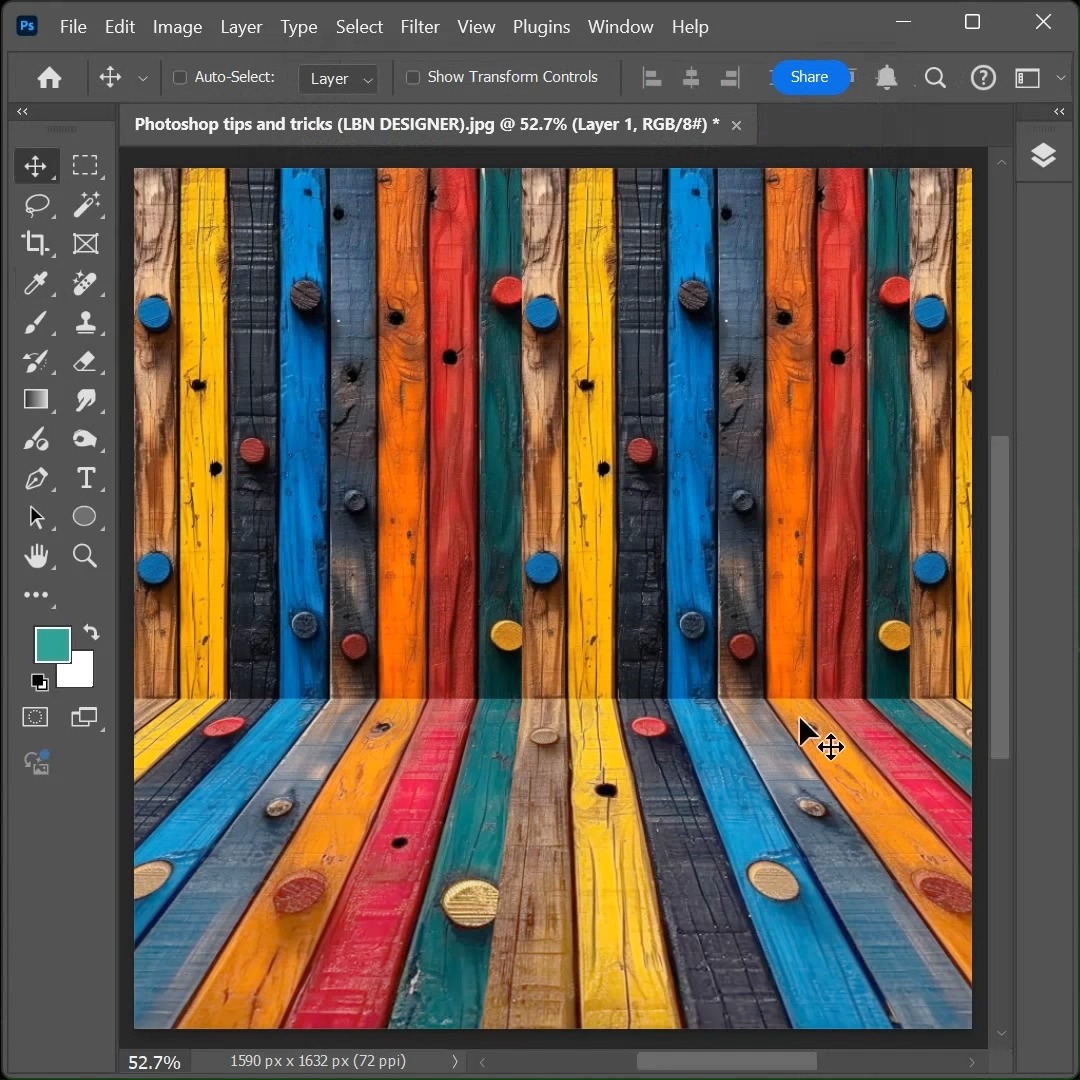Select the Sponge tool icon
Screen dimensions: 1080x1080
(x=85, y=439)
